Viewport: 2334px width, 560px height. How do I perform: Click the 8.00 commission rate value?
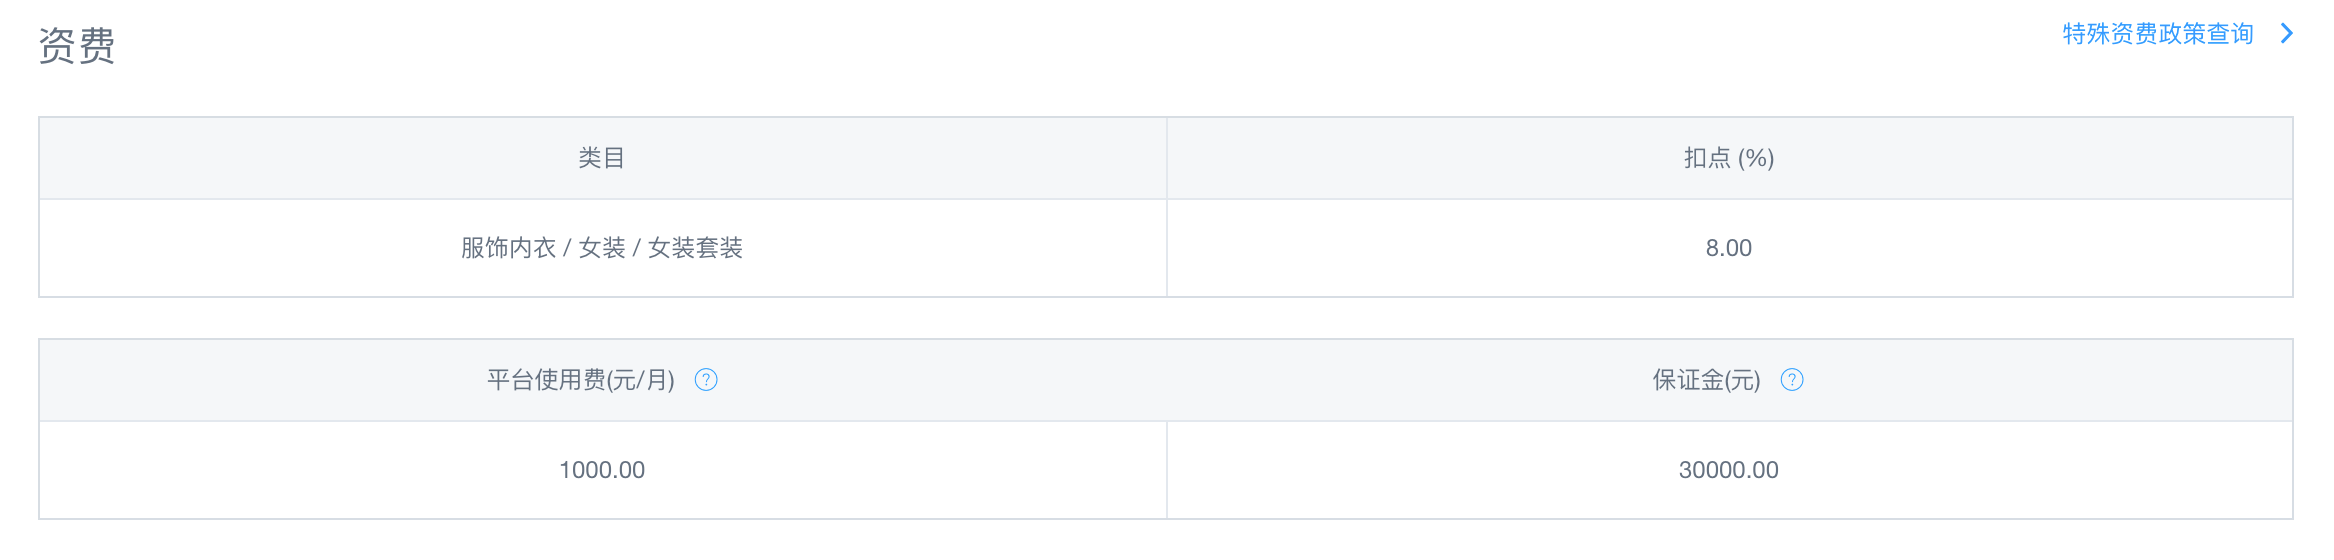tap(1729, 248)
